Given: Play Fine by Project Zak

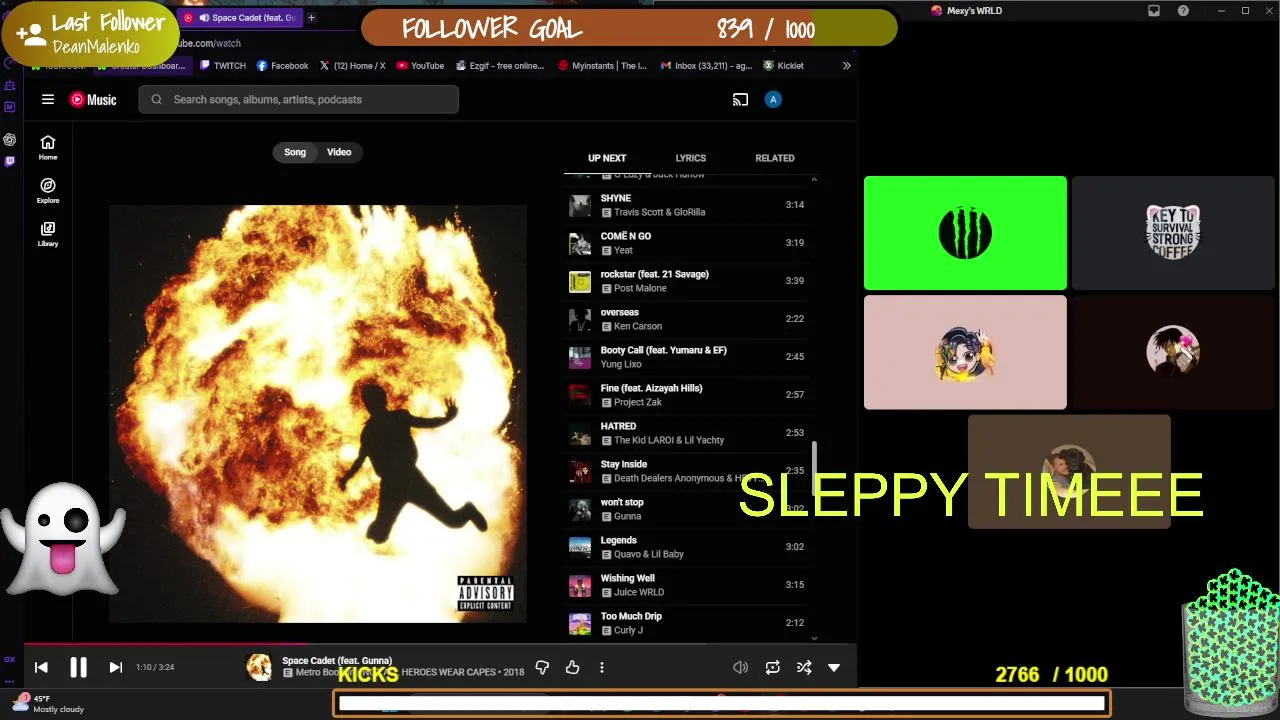Looking at the screenshot, I should [686, 395].
